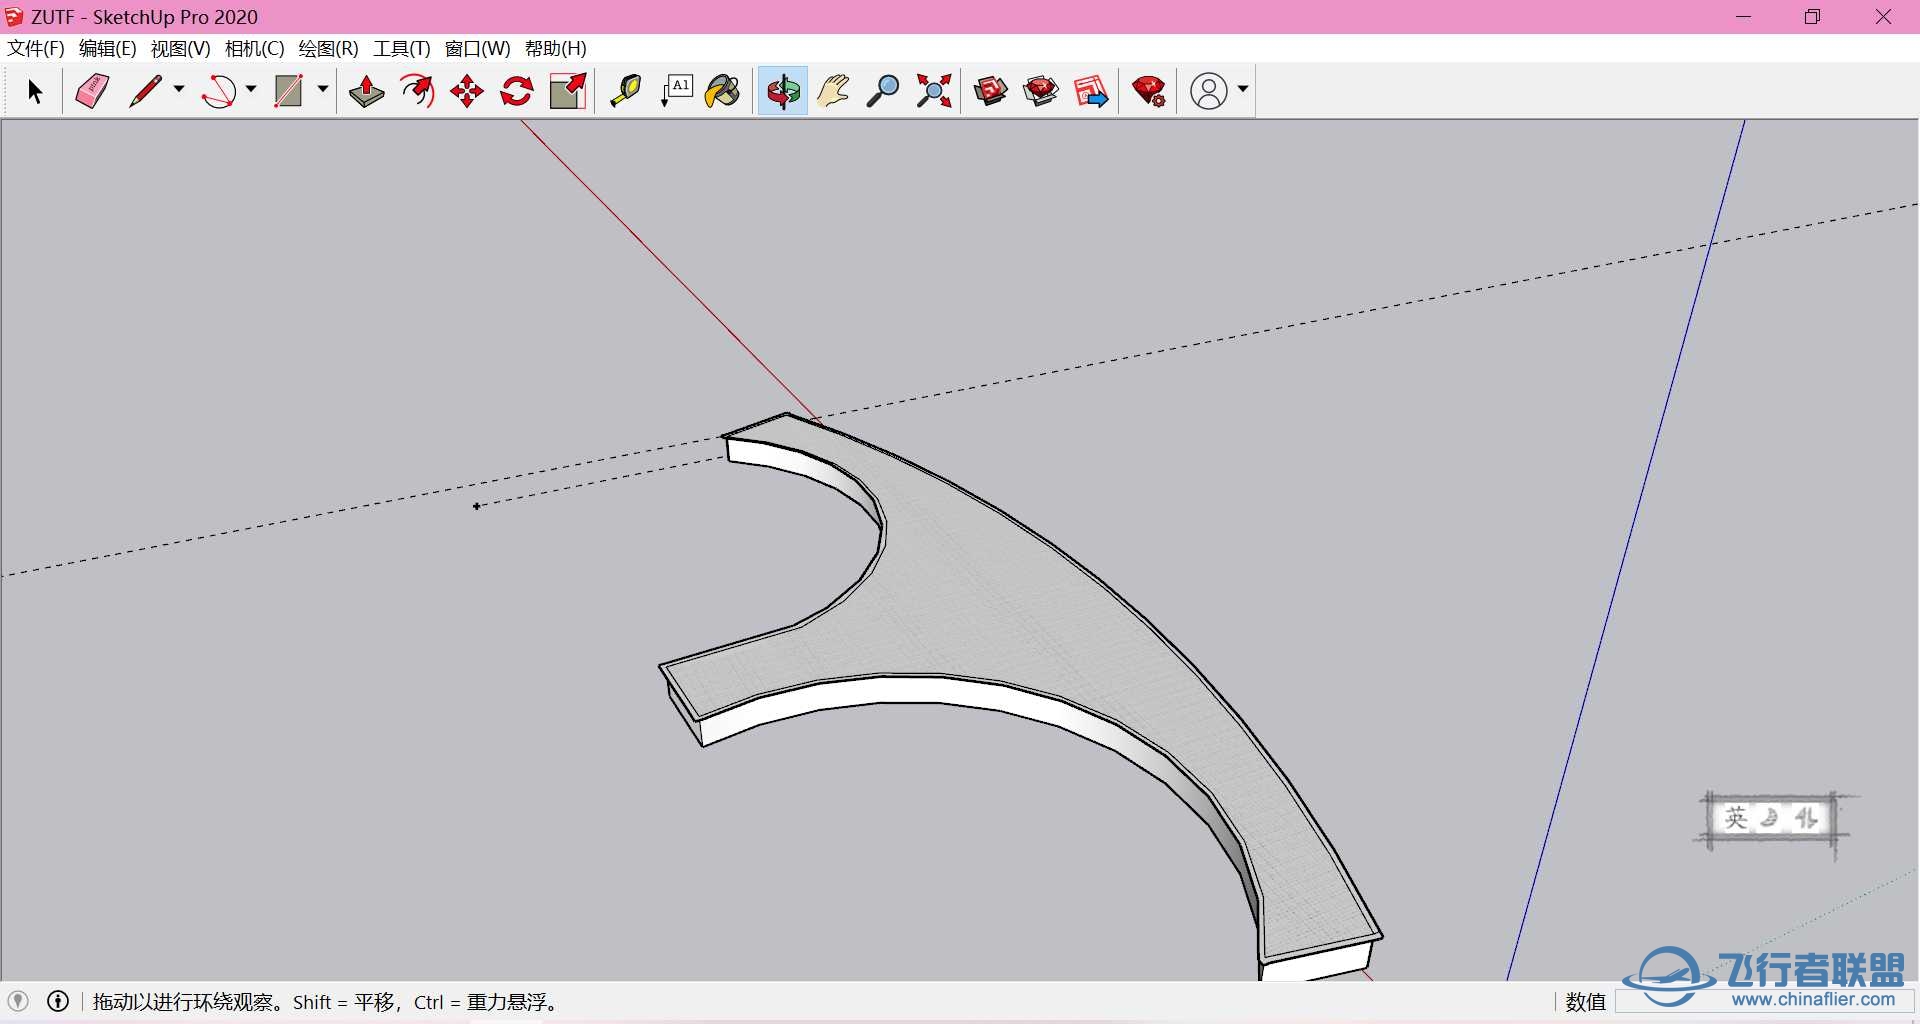Open the Extension Manager ruby icon
Image resolution: width=1920 pixels, height=1024 pixels.
(1149, 91)
